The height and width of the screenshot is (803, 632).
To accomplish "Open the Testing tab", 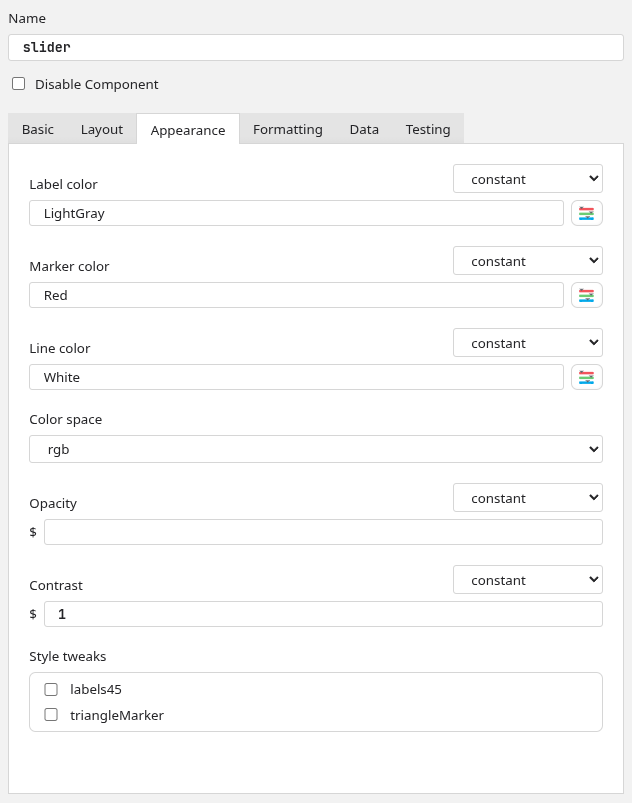I will point(428,129).
